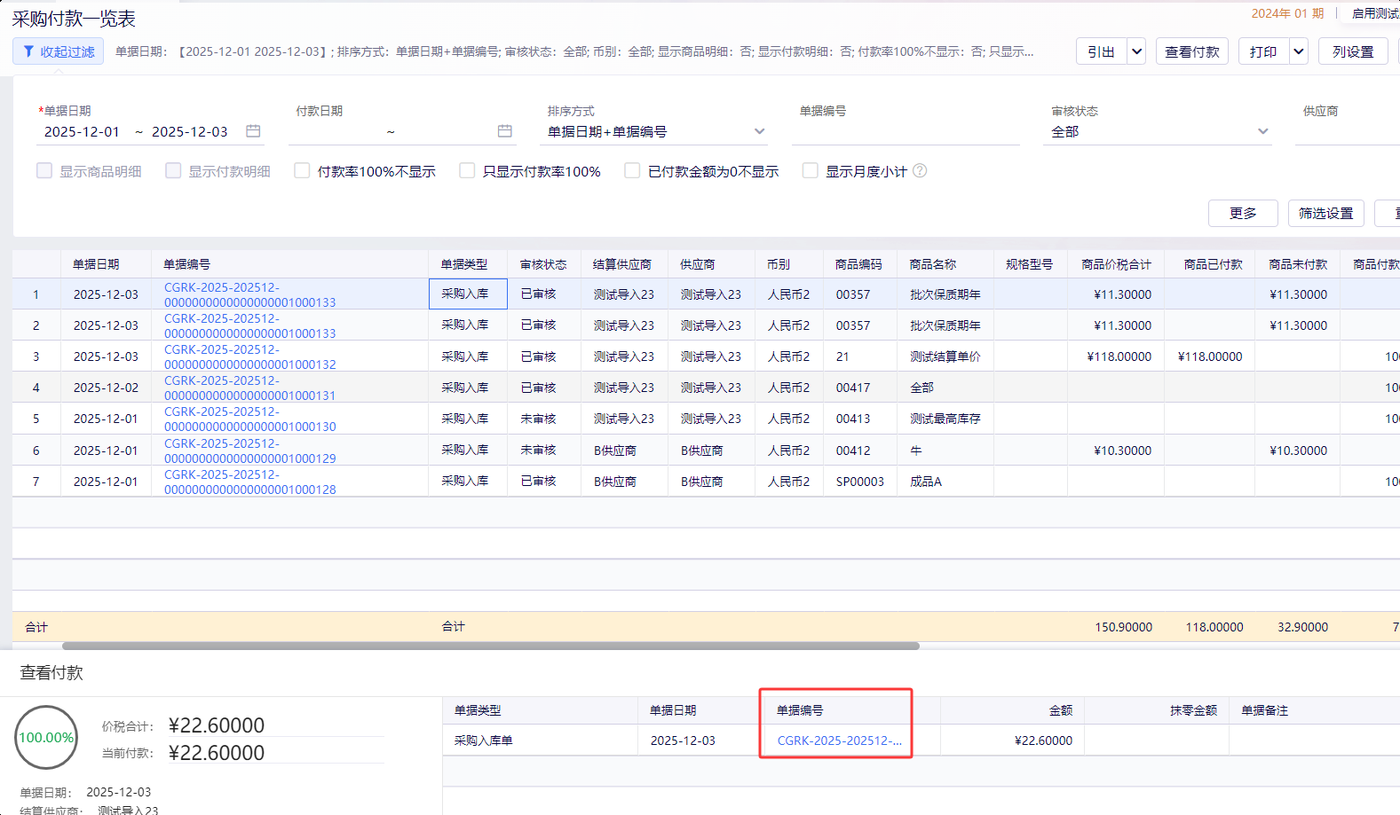The height and width of the screenshot is (815, 1400).
Task: Click the 更多 button
Action: coord(1243,213)
